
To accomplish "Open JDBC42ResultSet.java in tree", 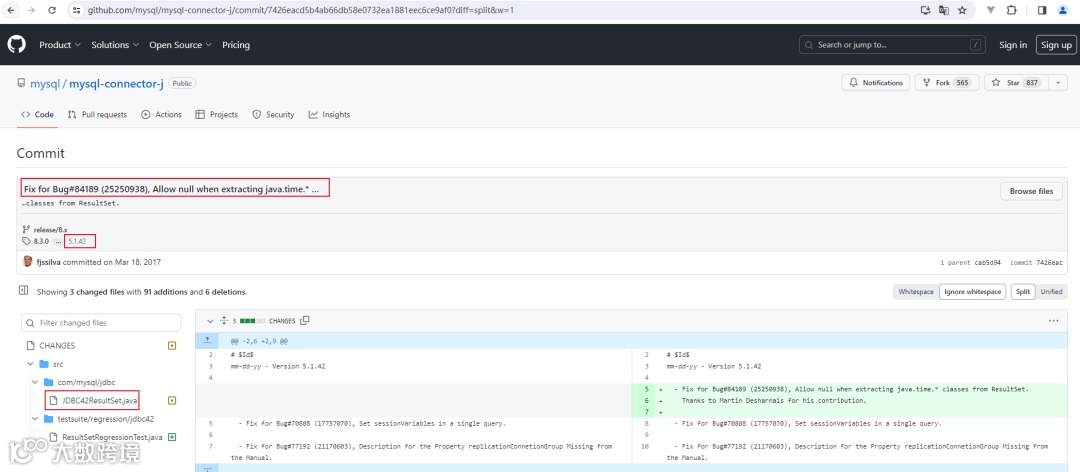I will point(100,400).
